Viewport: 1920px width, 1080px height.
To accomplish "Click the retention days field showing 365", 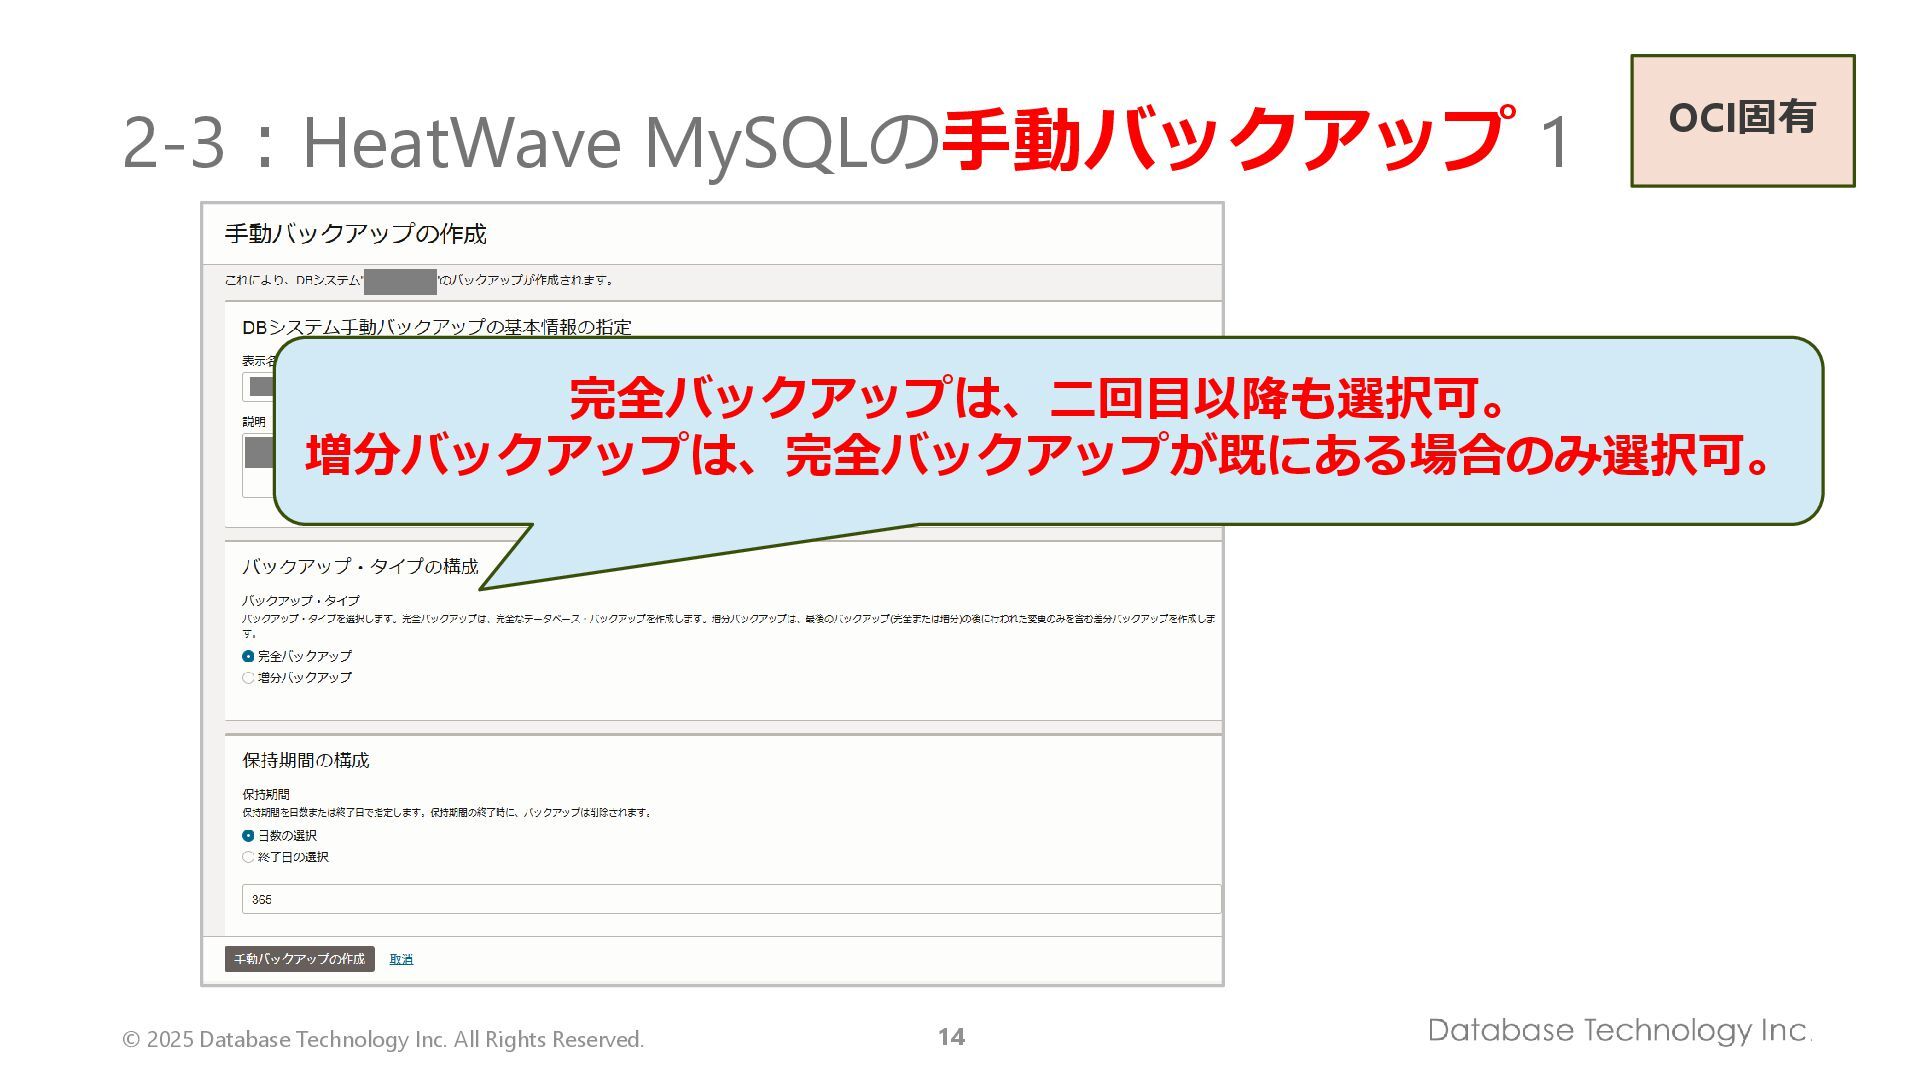I will [731, 899].
